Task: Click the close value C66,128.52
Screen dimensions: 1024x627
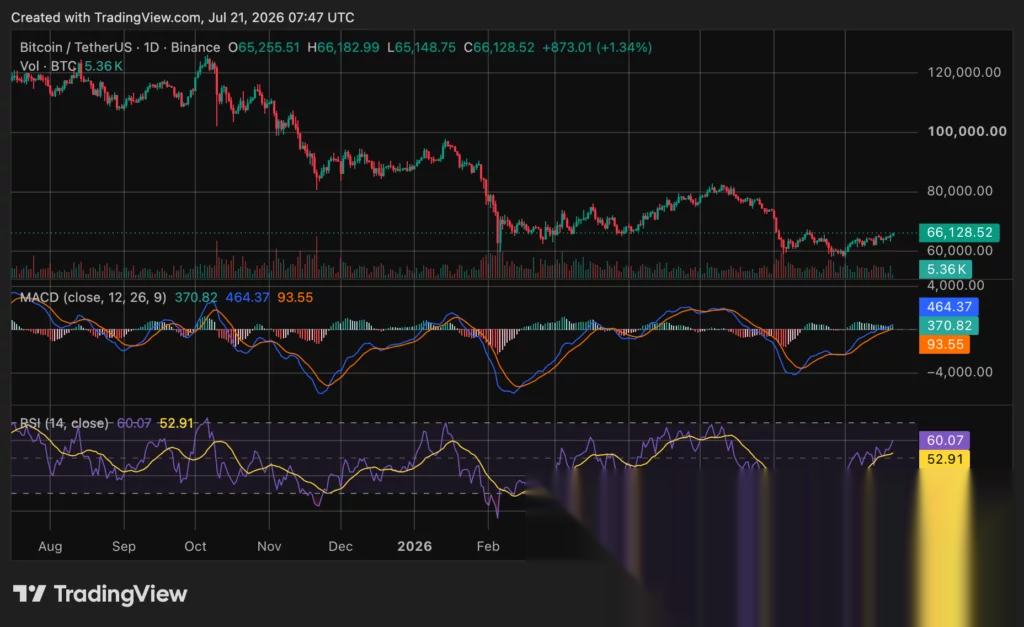Action: coord(499,48)
